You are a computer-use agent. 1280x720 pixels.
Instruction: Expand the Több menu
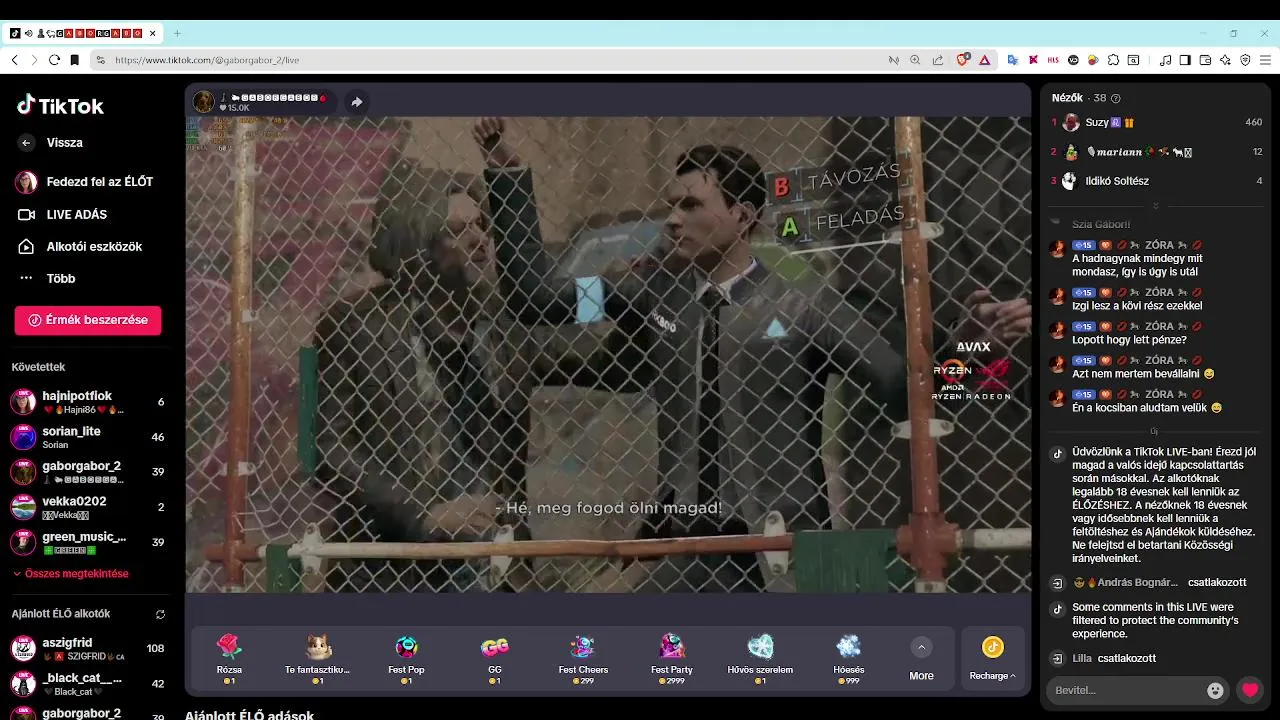(x=47, y=278)
